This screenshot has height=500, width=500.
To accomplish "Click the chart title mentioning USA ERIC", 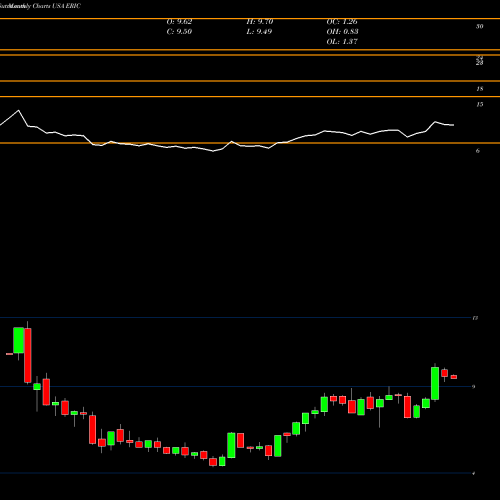I will pos(40,6).
